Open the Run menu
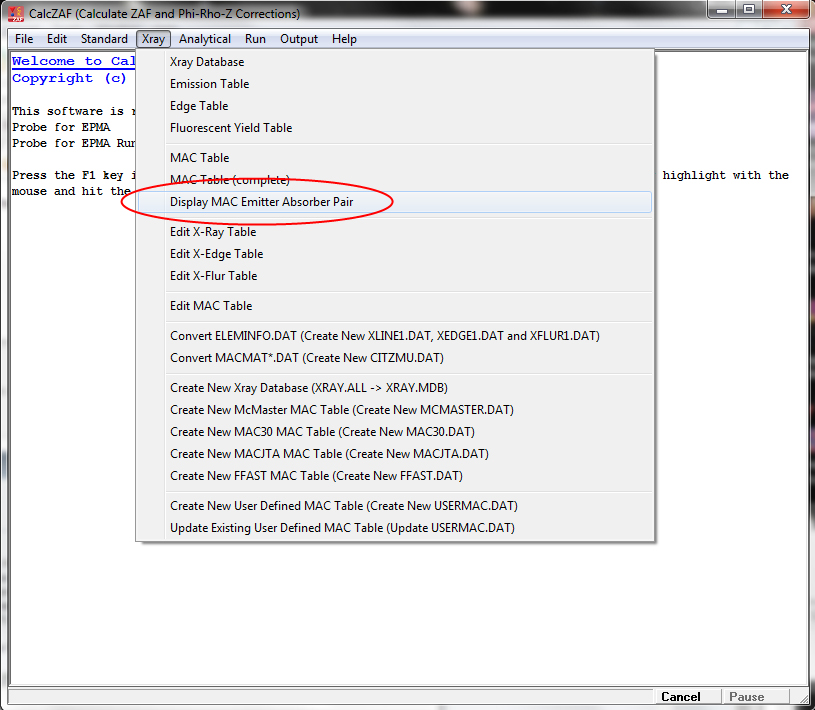Screen dimensions: 815x710 pyautogui.click(x=255, y=39)
